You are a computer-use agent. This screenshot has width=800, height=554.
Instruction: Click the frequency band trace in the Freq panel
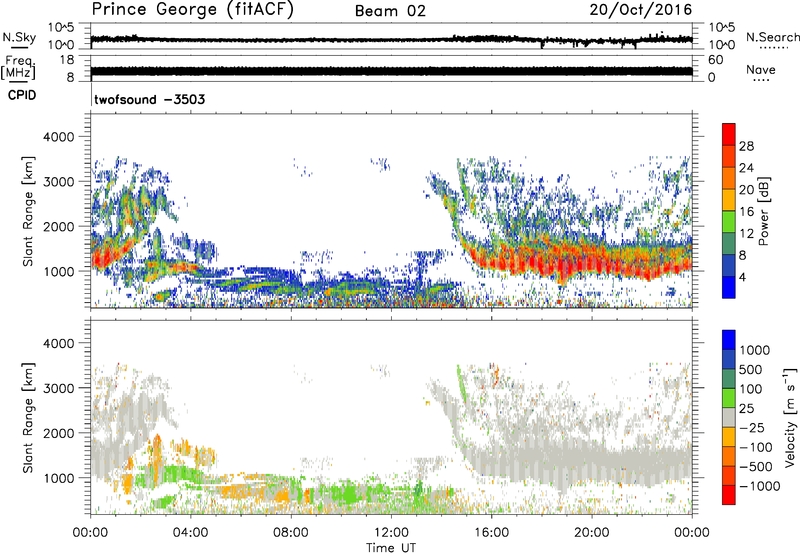tap(391, 71)
